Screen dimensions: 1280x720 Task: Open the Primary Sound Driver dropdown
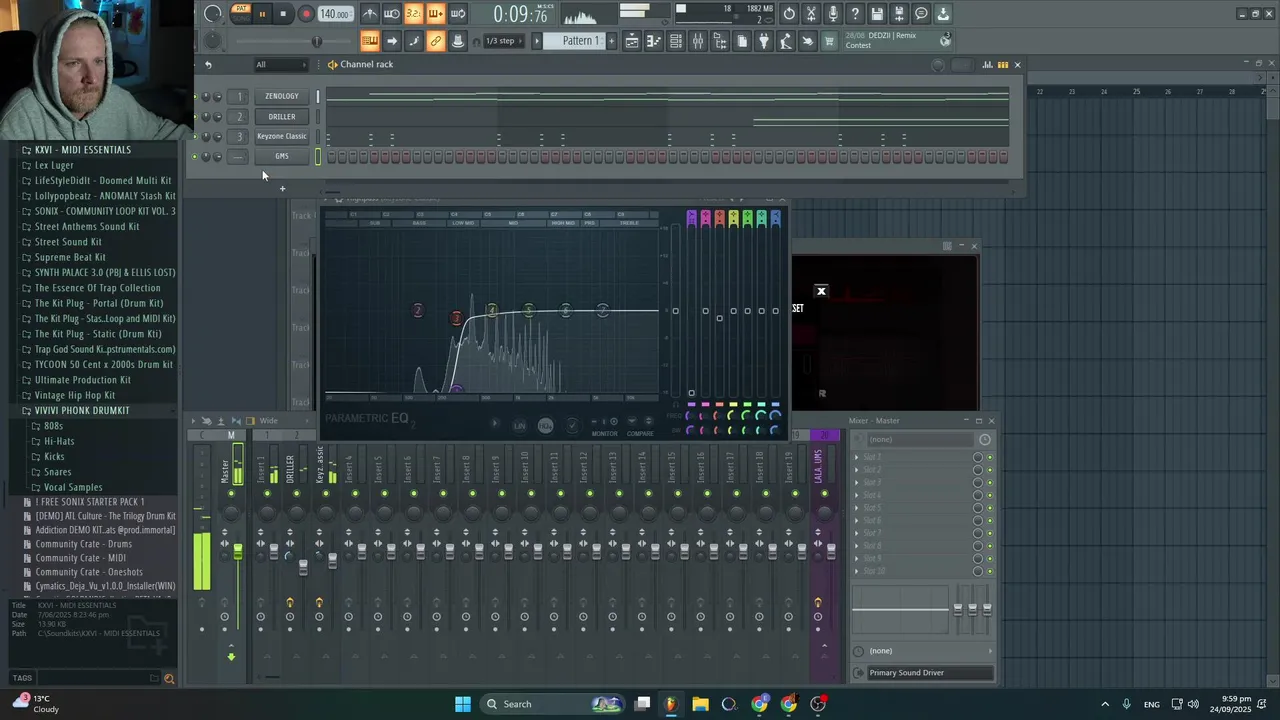click(930, 673)
